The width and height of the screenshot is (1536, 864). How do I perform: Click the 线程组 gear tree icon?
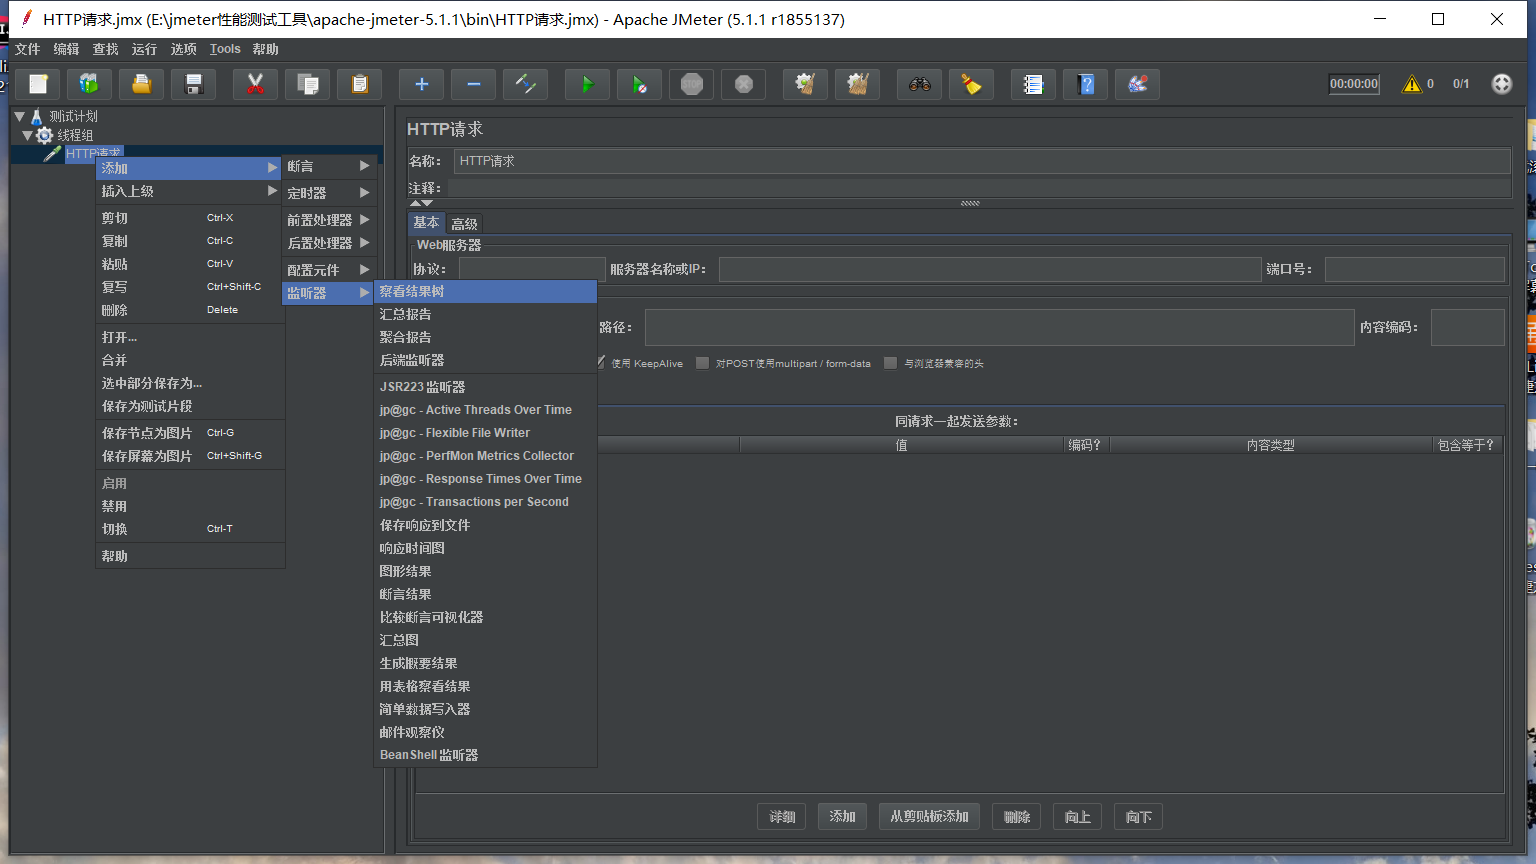pos(45,135)
